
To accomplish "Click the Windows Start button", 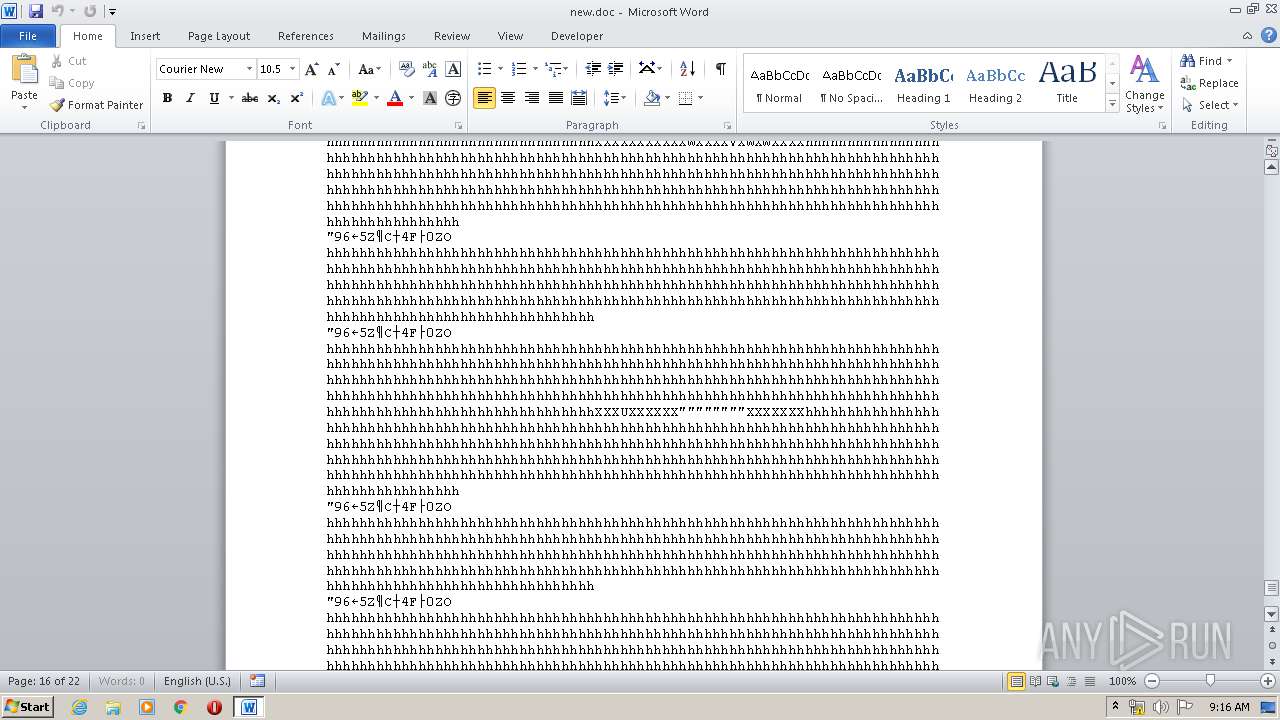I will [x=27, y=707].
